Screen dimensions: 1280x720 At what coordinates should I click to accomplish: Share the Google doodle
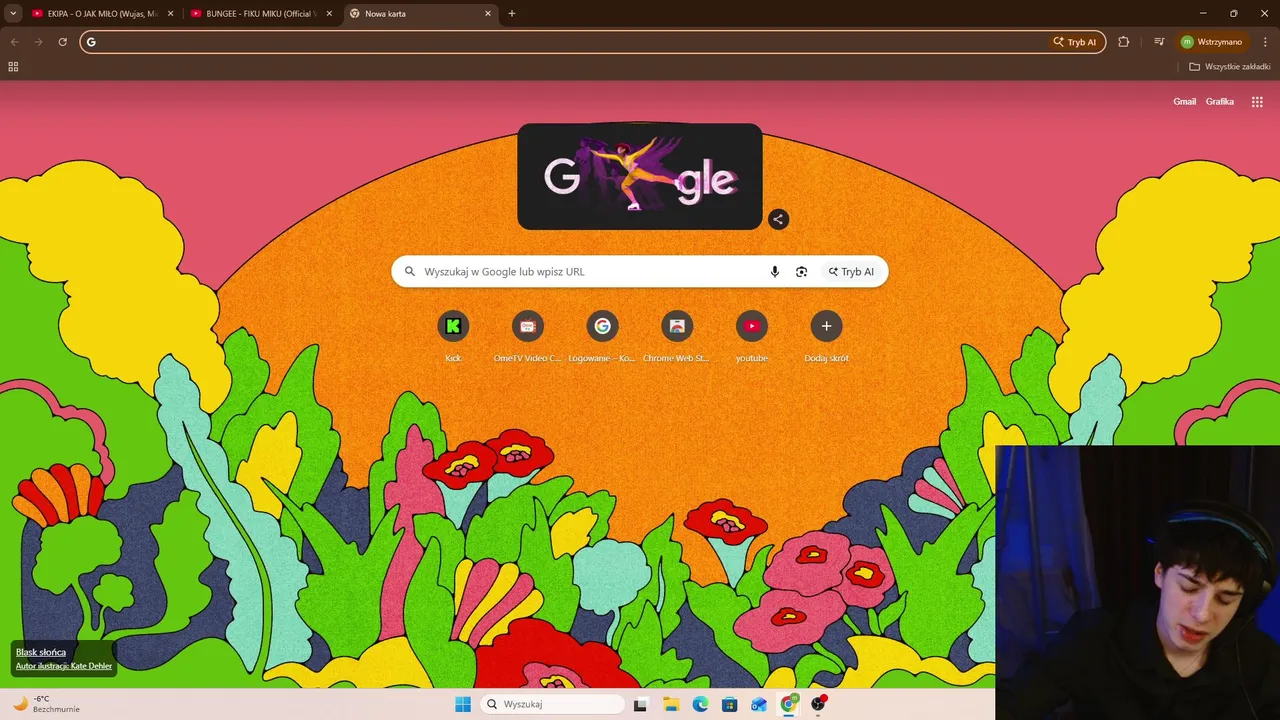point(778,219)
